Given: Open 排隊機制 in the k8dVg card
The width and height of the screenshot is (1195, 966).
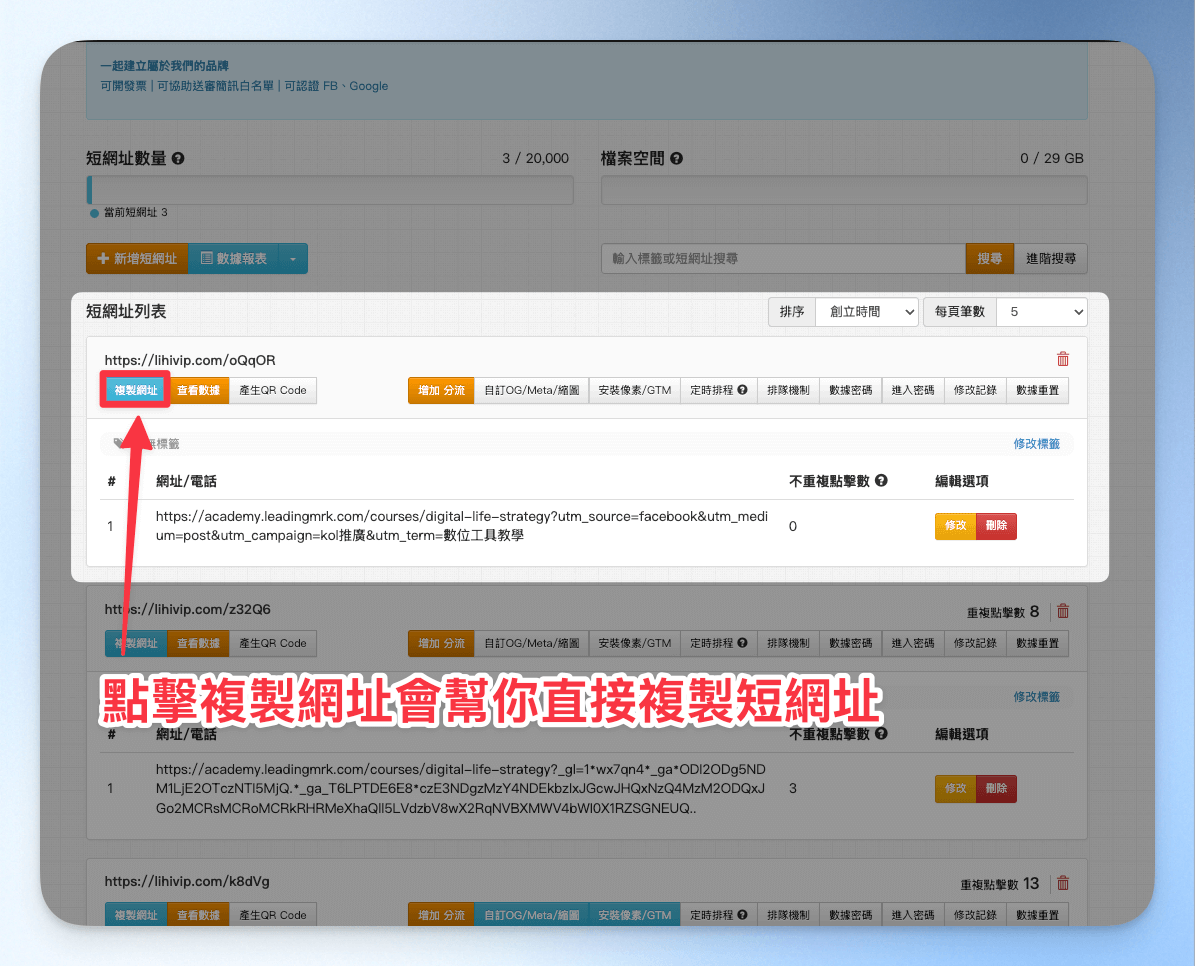Looking at the screenshot, I should [x=788, y=914].
